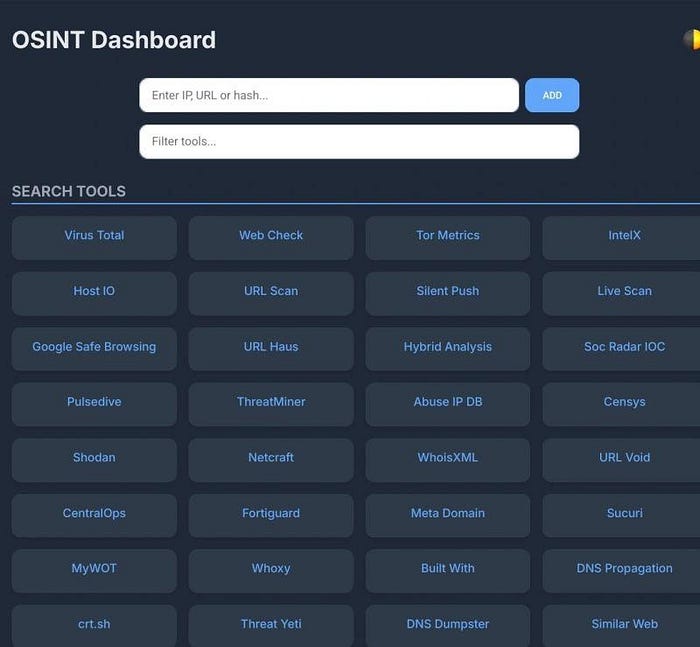The image size is (700, 647).
Task: Click the OSINT Dashboard title
Action: click(114, 40)
